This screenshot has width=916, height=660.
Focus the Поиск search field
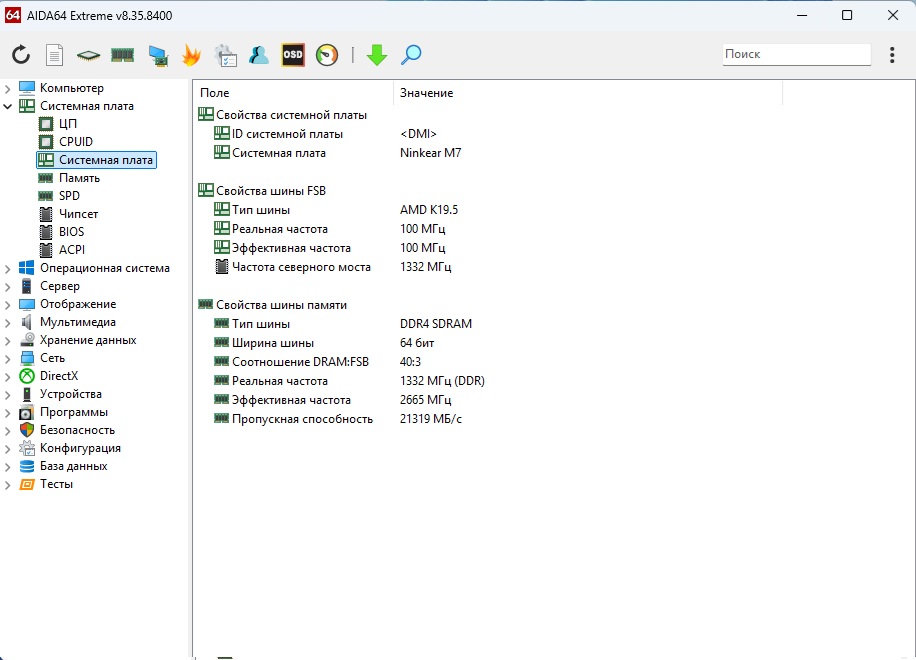click(x=796, y=54)
